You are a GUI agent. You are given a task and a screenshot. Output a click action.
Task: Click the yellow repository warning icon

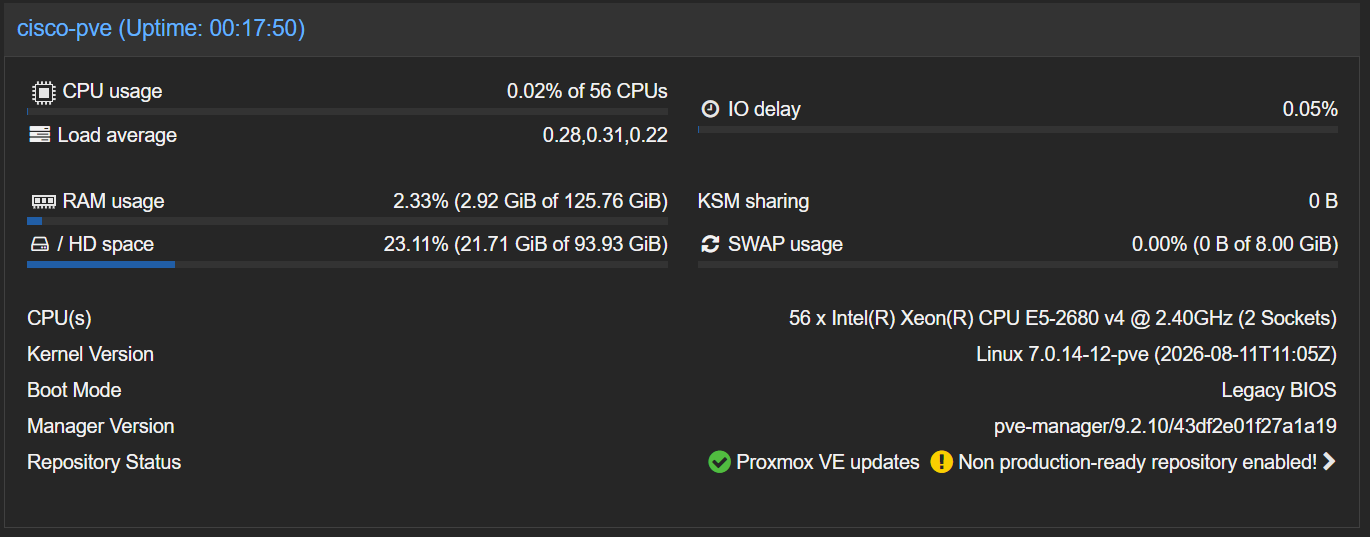point(941,462)
